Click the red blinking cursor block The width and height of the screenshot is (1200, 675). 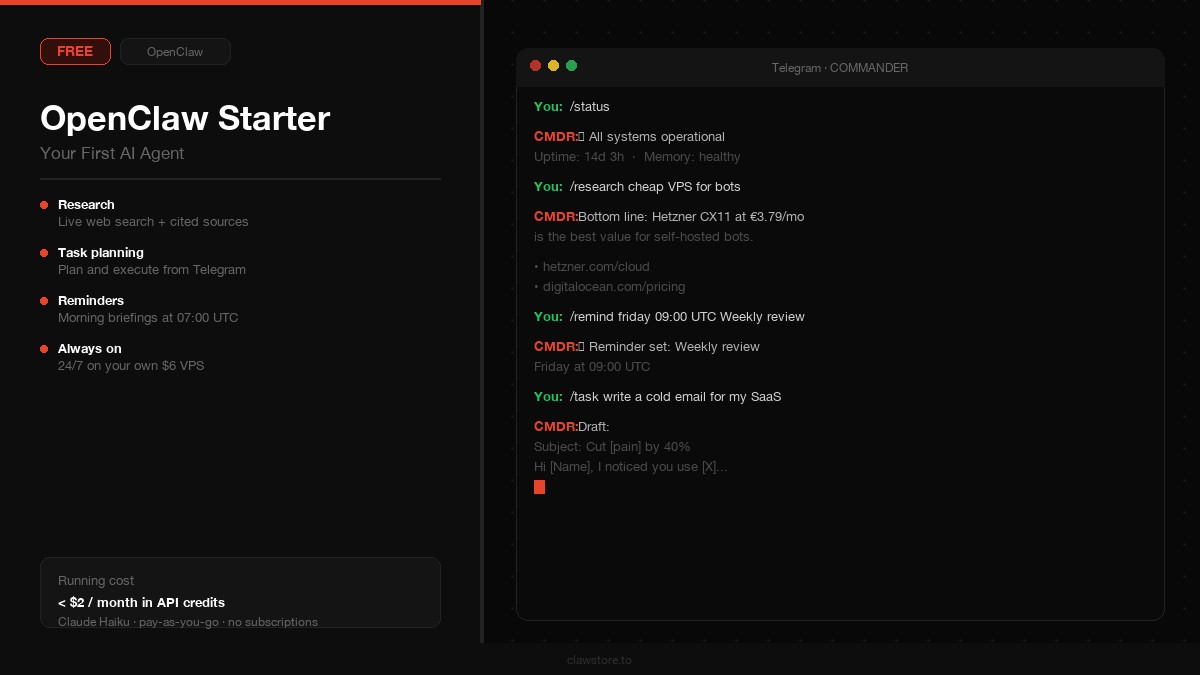539,487
